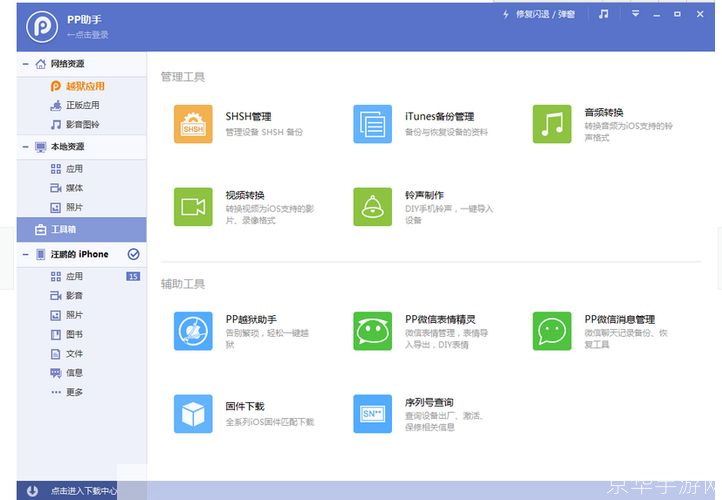This screenshot has height=500, width=722.
Task: Click the device connected checkmark icon
Action: point(134,254)
